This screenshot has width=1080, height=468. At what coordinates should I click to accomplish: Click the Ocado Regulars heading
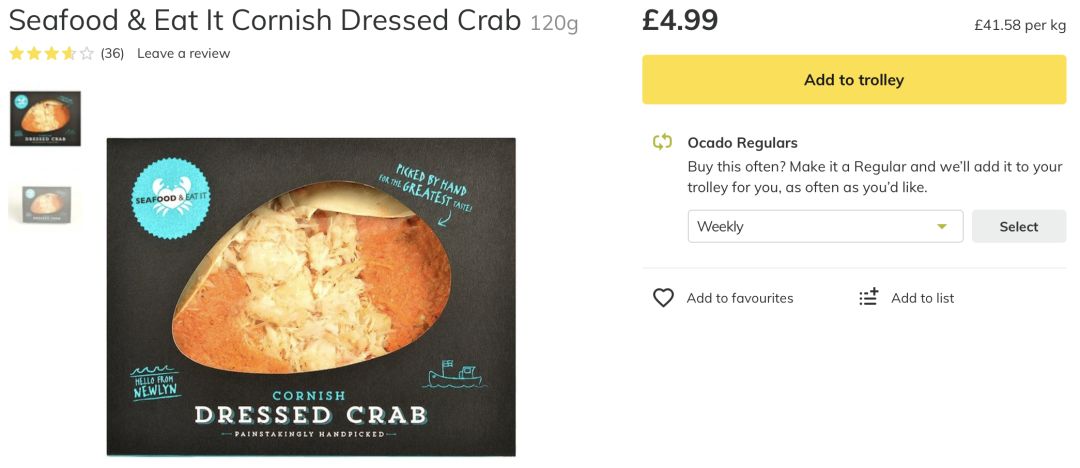coord(742,143)
